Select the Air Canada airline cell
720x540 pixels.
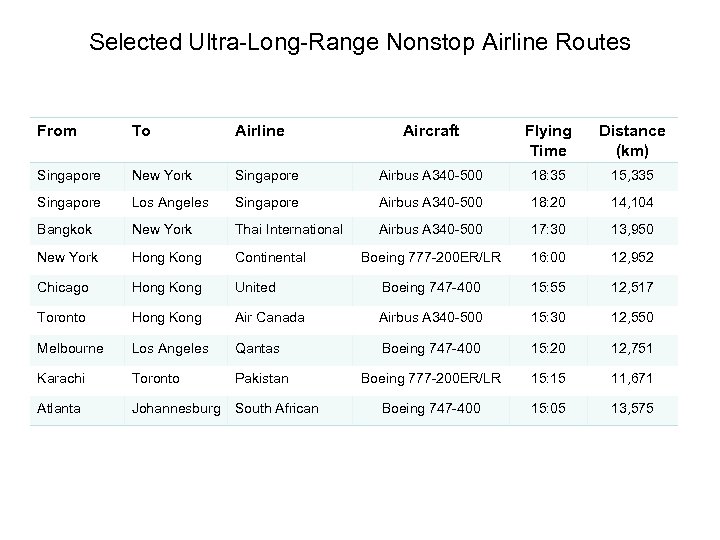tap(268, 317)
